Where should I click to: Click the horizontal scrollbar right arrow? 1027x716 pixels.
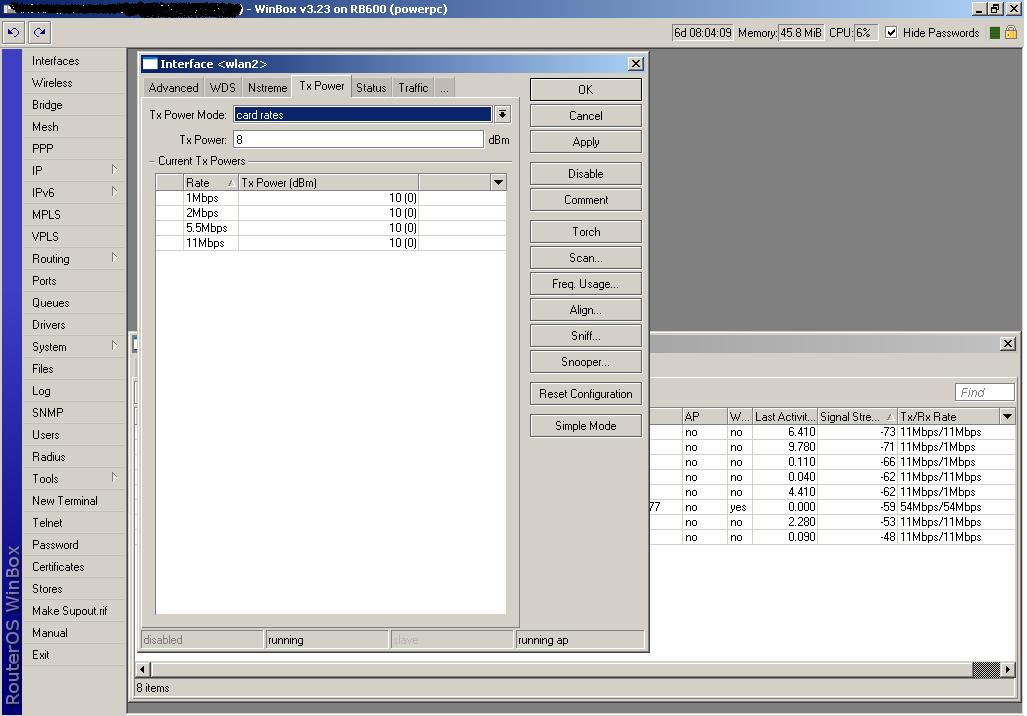(x=1008, y=669)
